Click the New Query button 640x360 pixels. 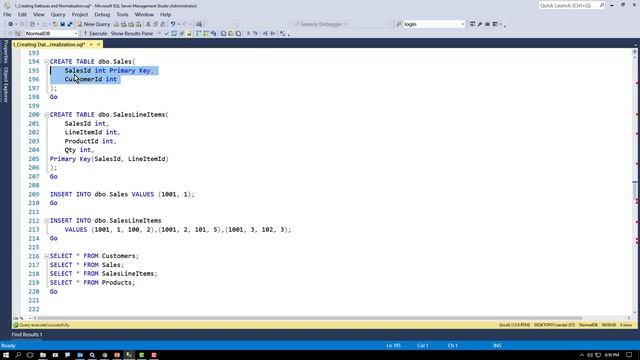point(93,24)
